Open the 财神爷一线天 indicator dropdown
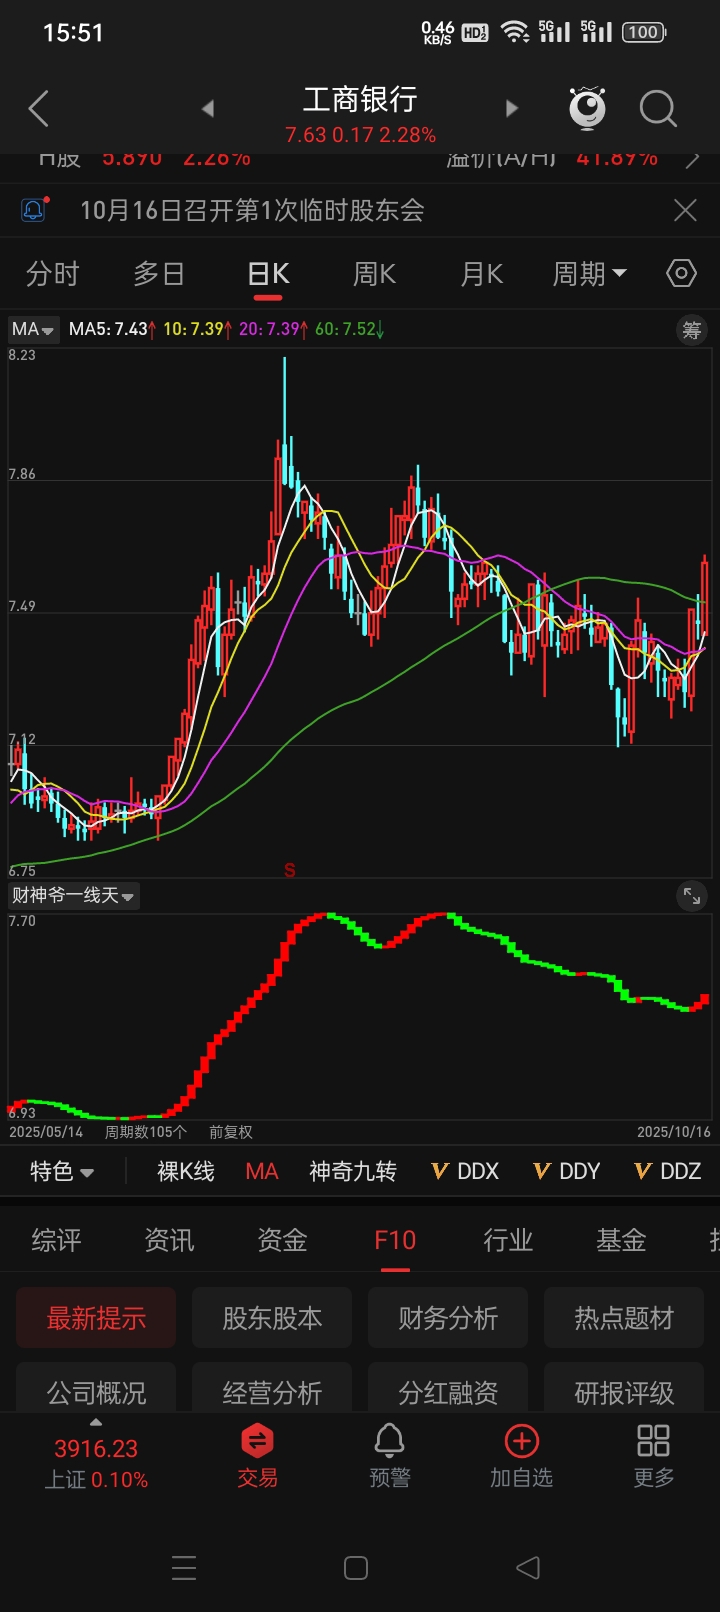This screenshot has width=720, height=1612. coord(73,895)
